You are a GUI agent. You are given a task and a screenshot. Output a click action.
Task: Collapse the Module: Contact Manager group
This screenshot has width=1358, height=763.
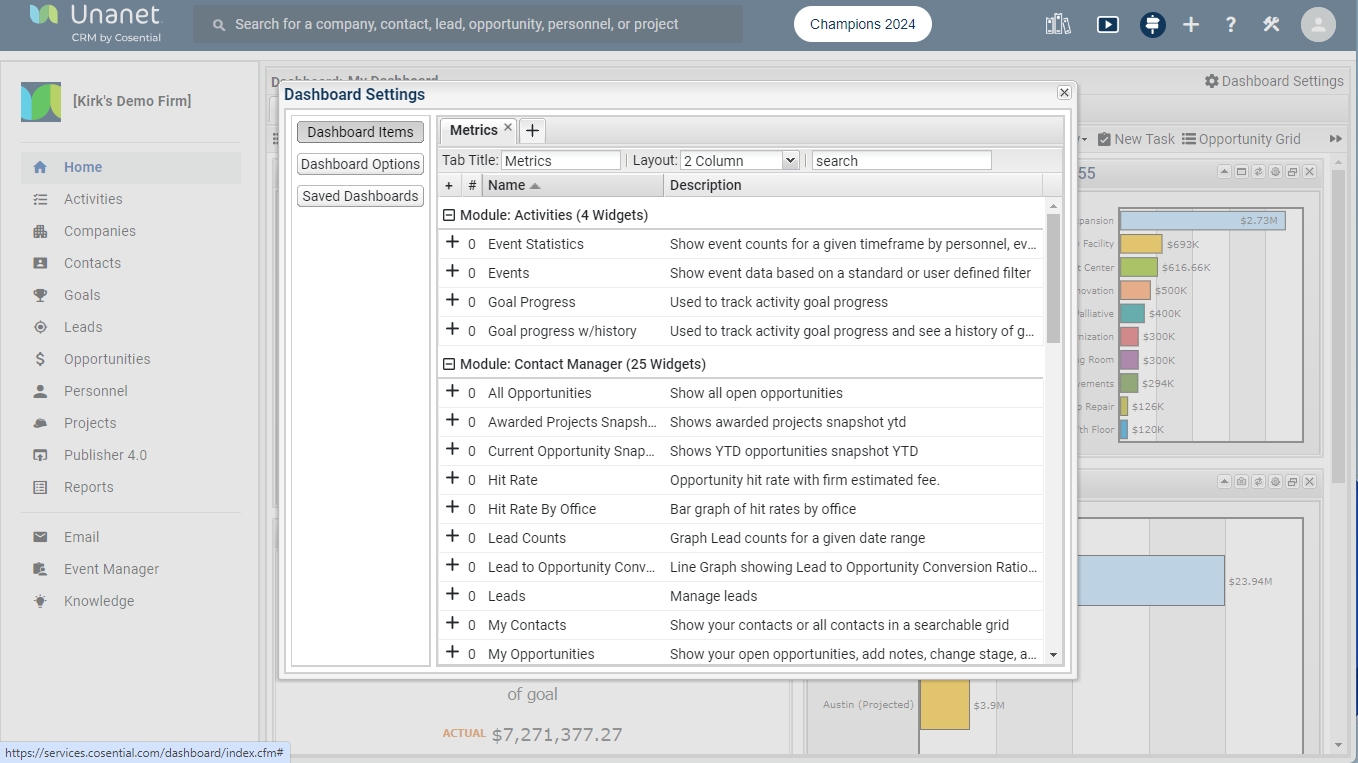pos(449,364)
